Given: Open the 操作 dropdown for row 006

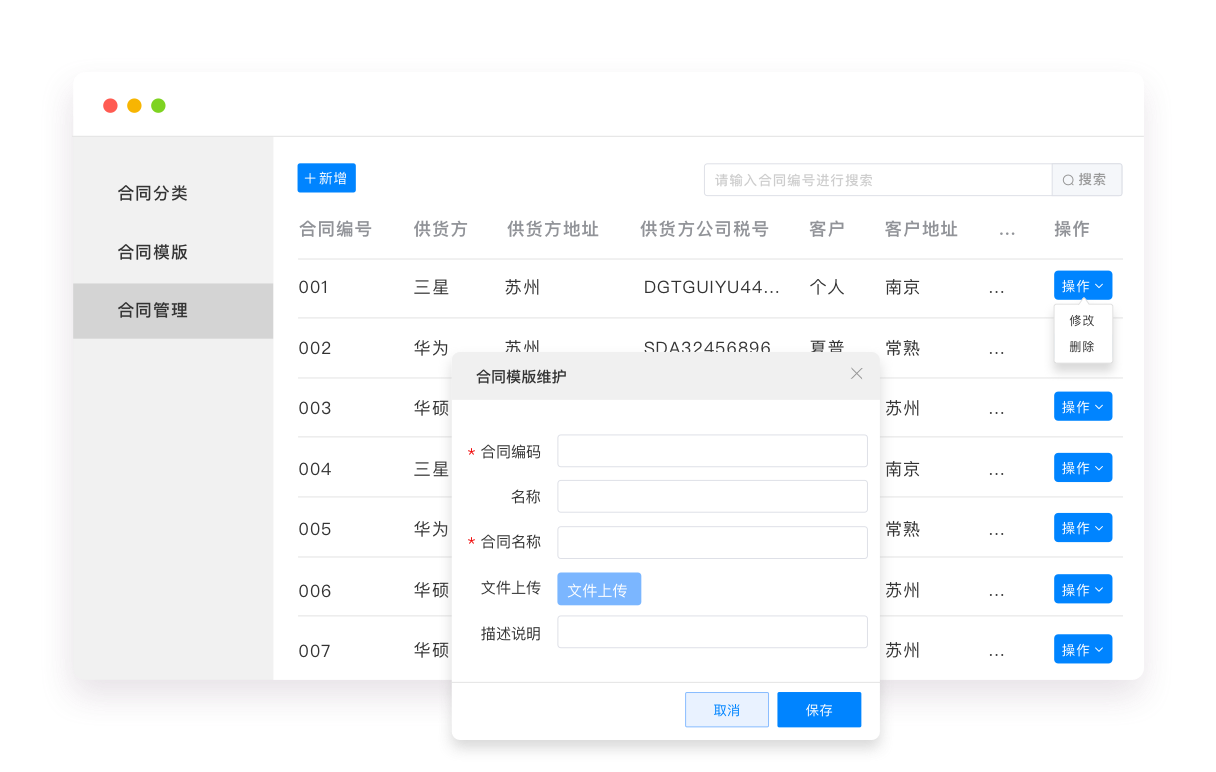Looking at the screenshot, I should coord(1083,589).
